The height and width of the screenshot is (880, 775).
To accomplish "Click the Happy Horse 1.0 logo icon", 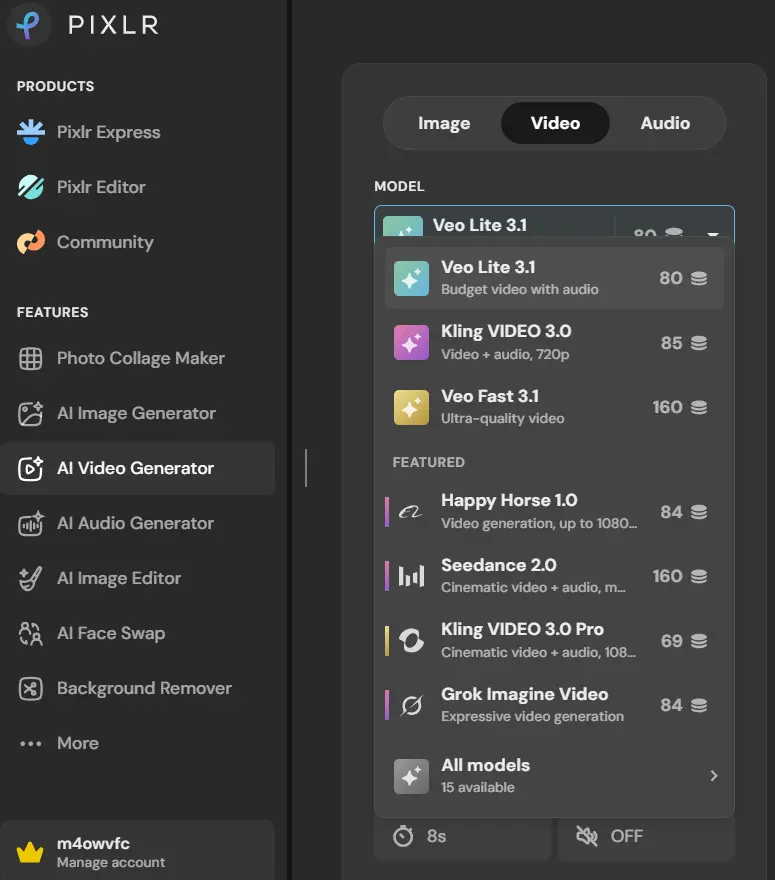I will click(410, 512).
